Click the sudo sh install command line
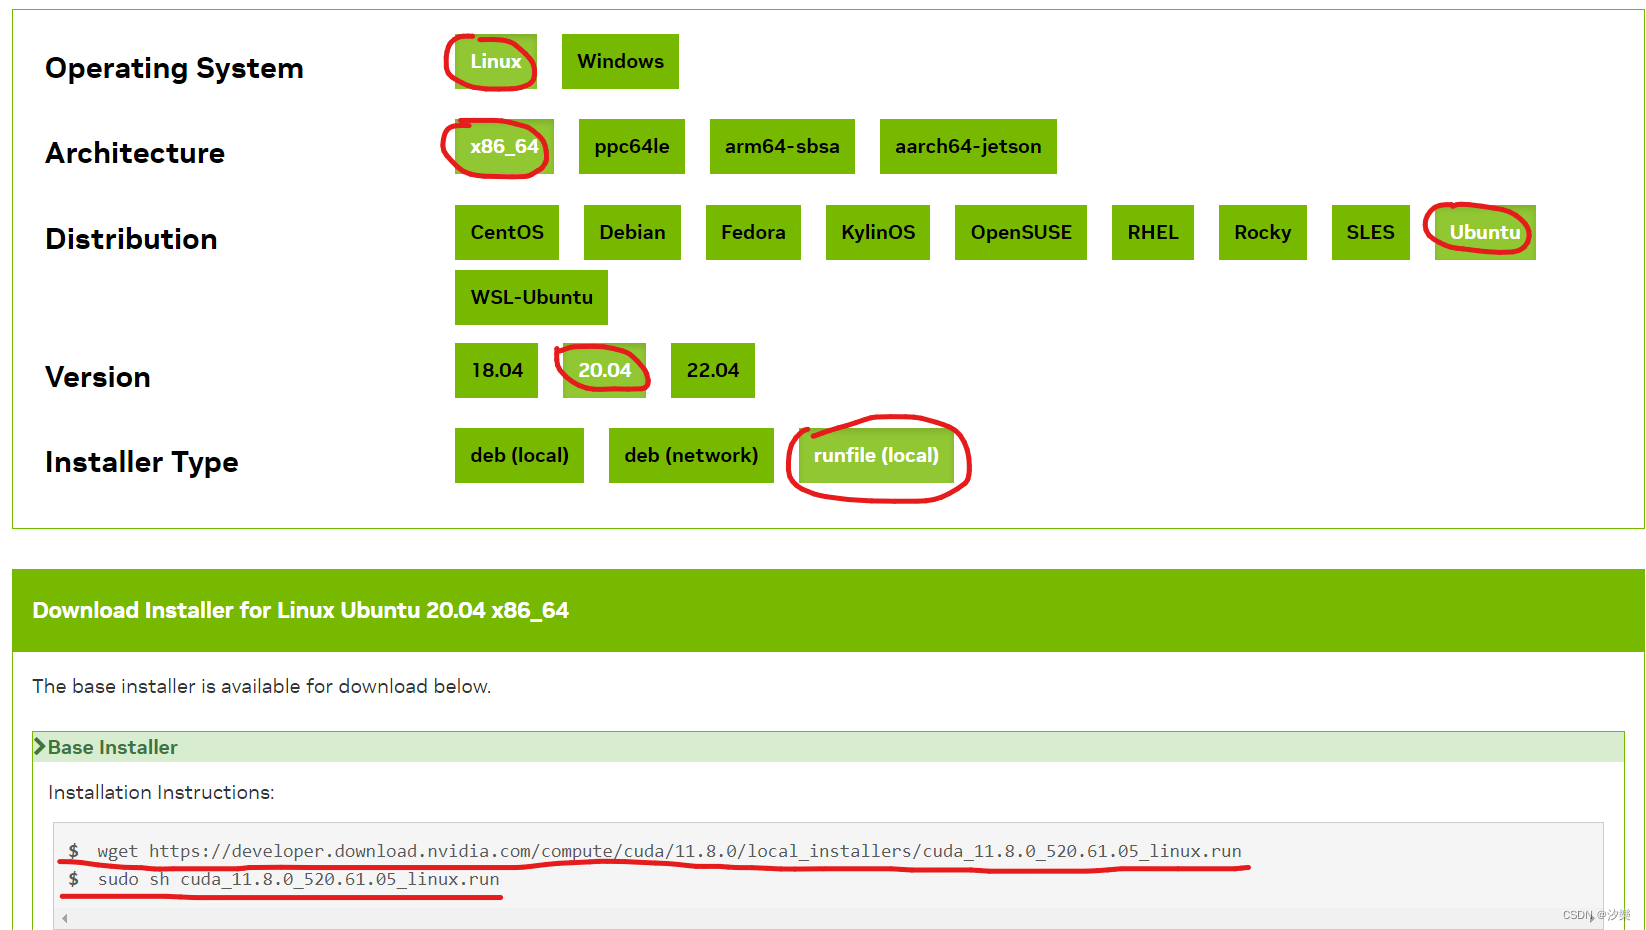 pos(298,879)
